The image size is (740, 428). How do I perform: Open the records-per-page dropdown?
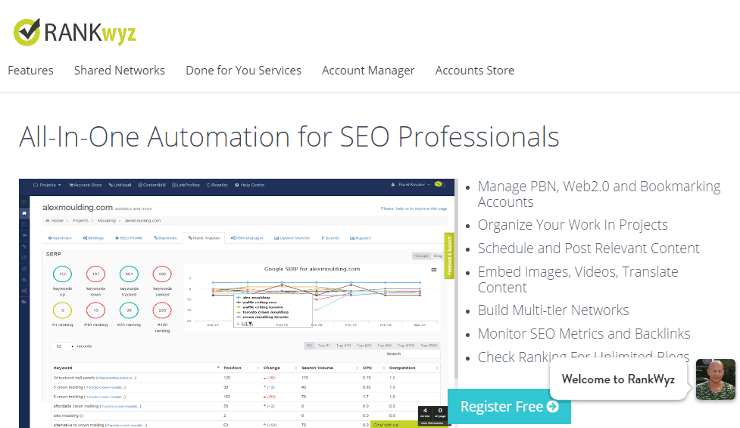63,346
